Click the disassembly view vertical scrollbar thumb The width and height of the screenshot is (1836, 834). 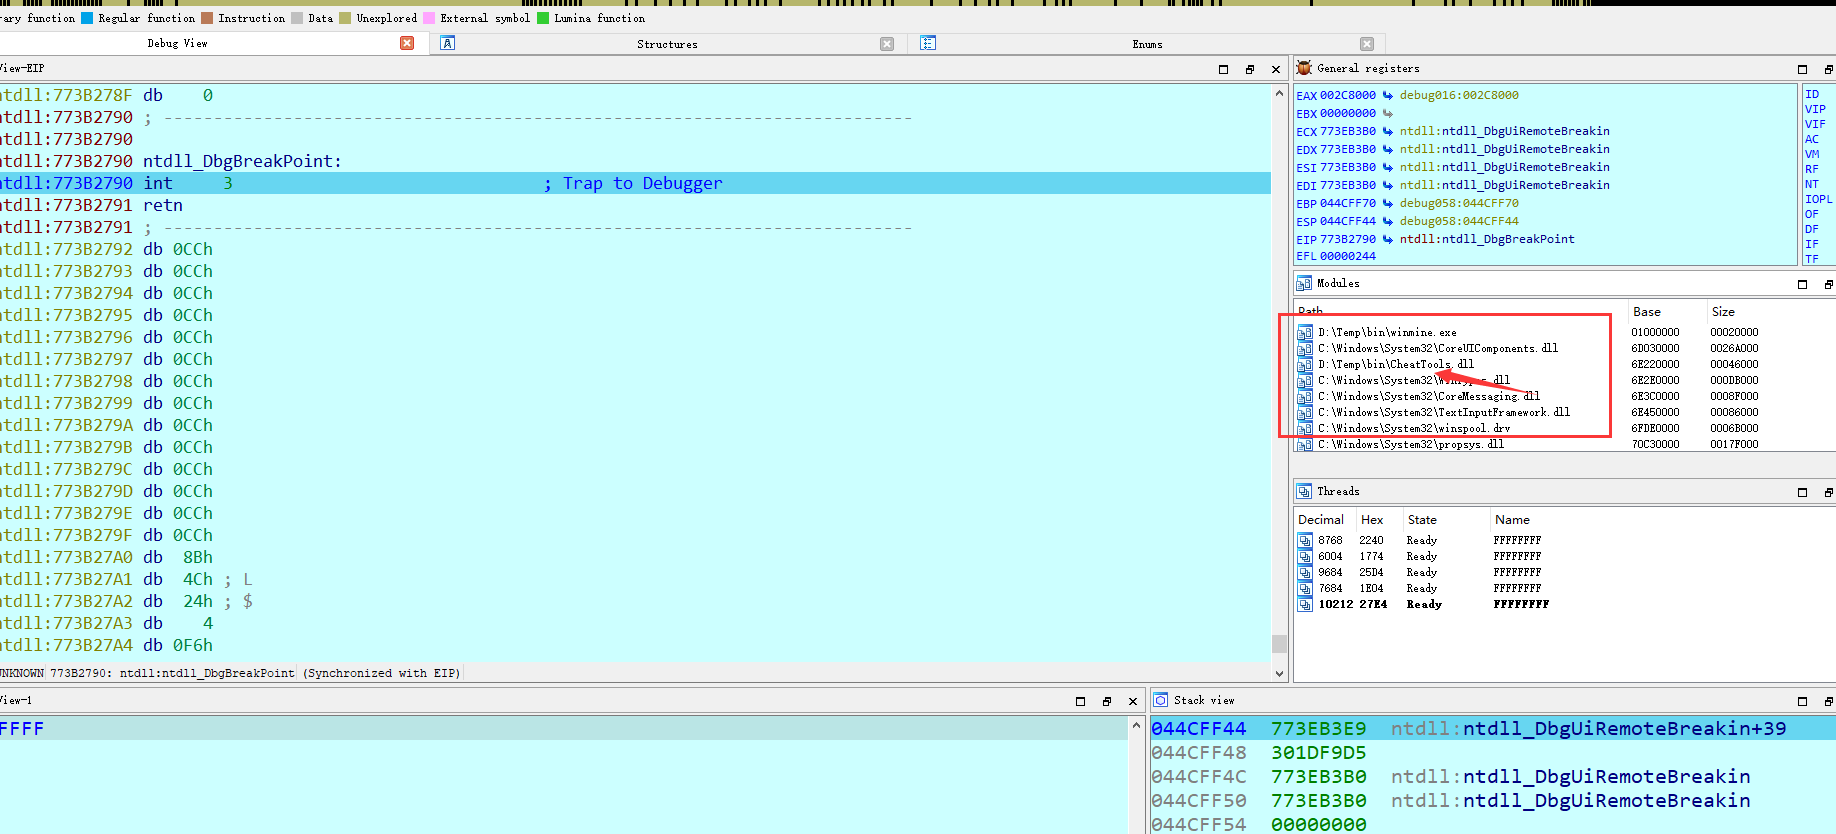pyautogui.click(x=1279, y=643)
